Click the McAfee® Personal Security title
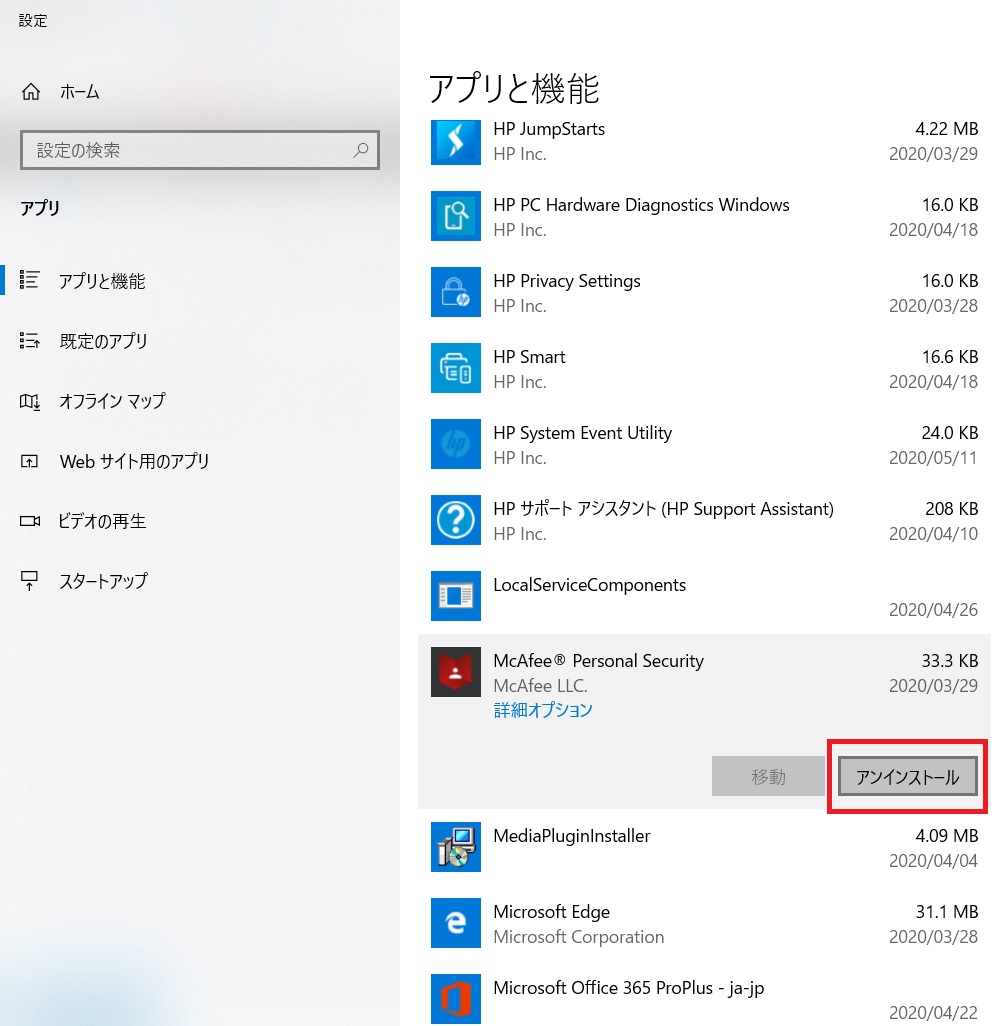The width and height of the screenshot is (992, 1026). point(598,661)
